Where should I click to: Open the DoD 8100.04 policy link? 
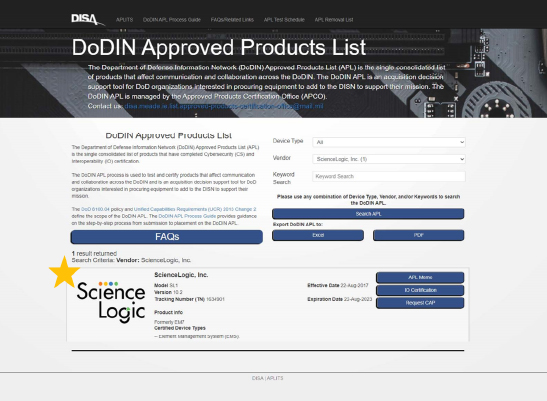95,209
